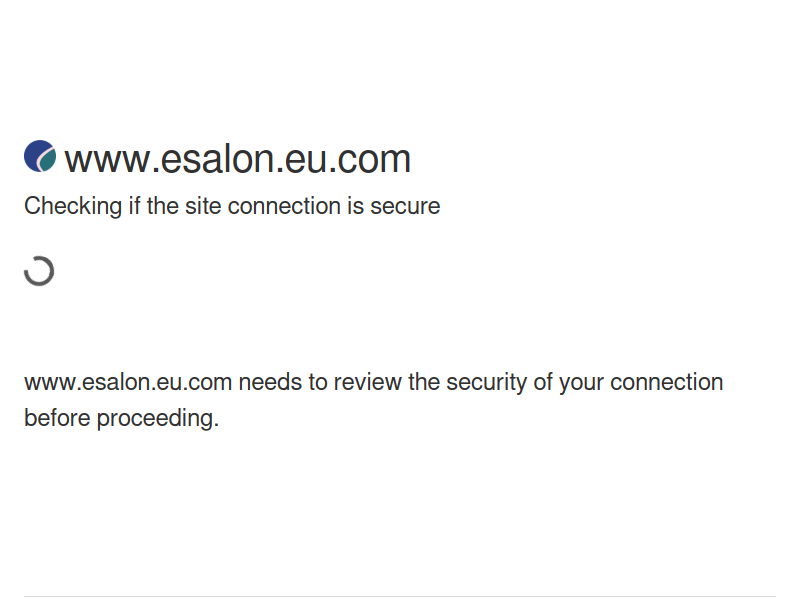The height and width of the screenshot is (600, 800).
Task: Click the www.esalon.eu.com text in the paragraph
Action: pyautogui.click(x=128, y=383)
